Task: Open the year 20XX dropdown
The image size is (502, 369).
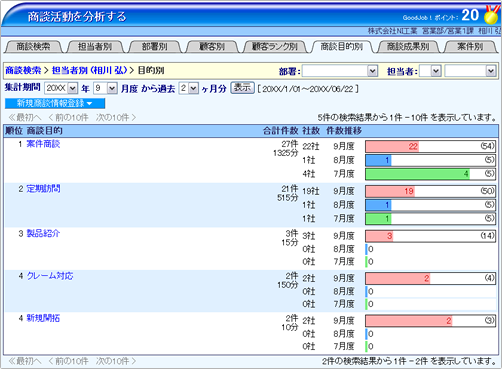Action: [61, 88]
